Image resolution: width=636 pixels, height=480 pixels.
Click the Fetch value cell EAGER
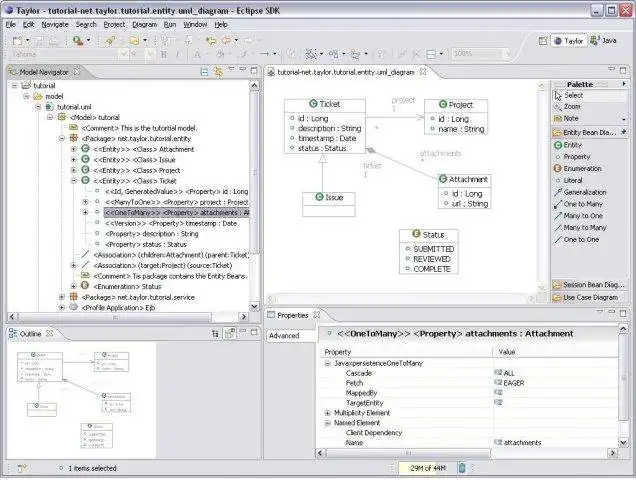tap(556, 383)
